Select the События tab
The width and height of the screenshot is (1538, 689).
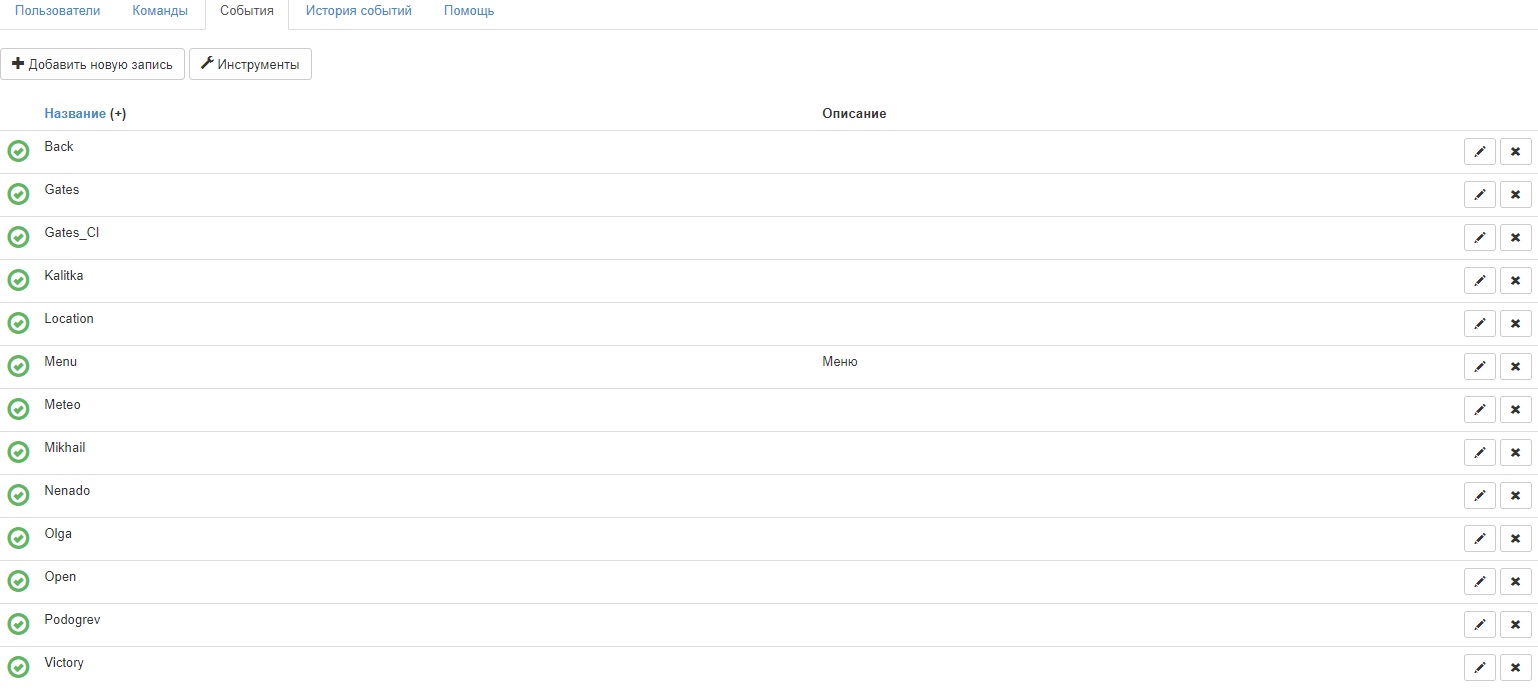coord(246,11)
